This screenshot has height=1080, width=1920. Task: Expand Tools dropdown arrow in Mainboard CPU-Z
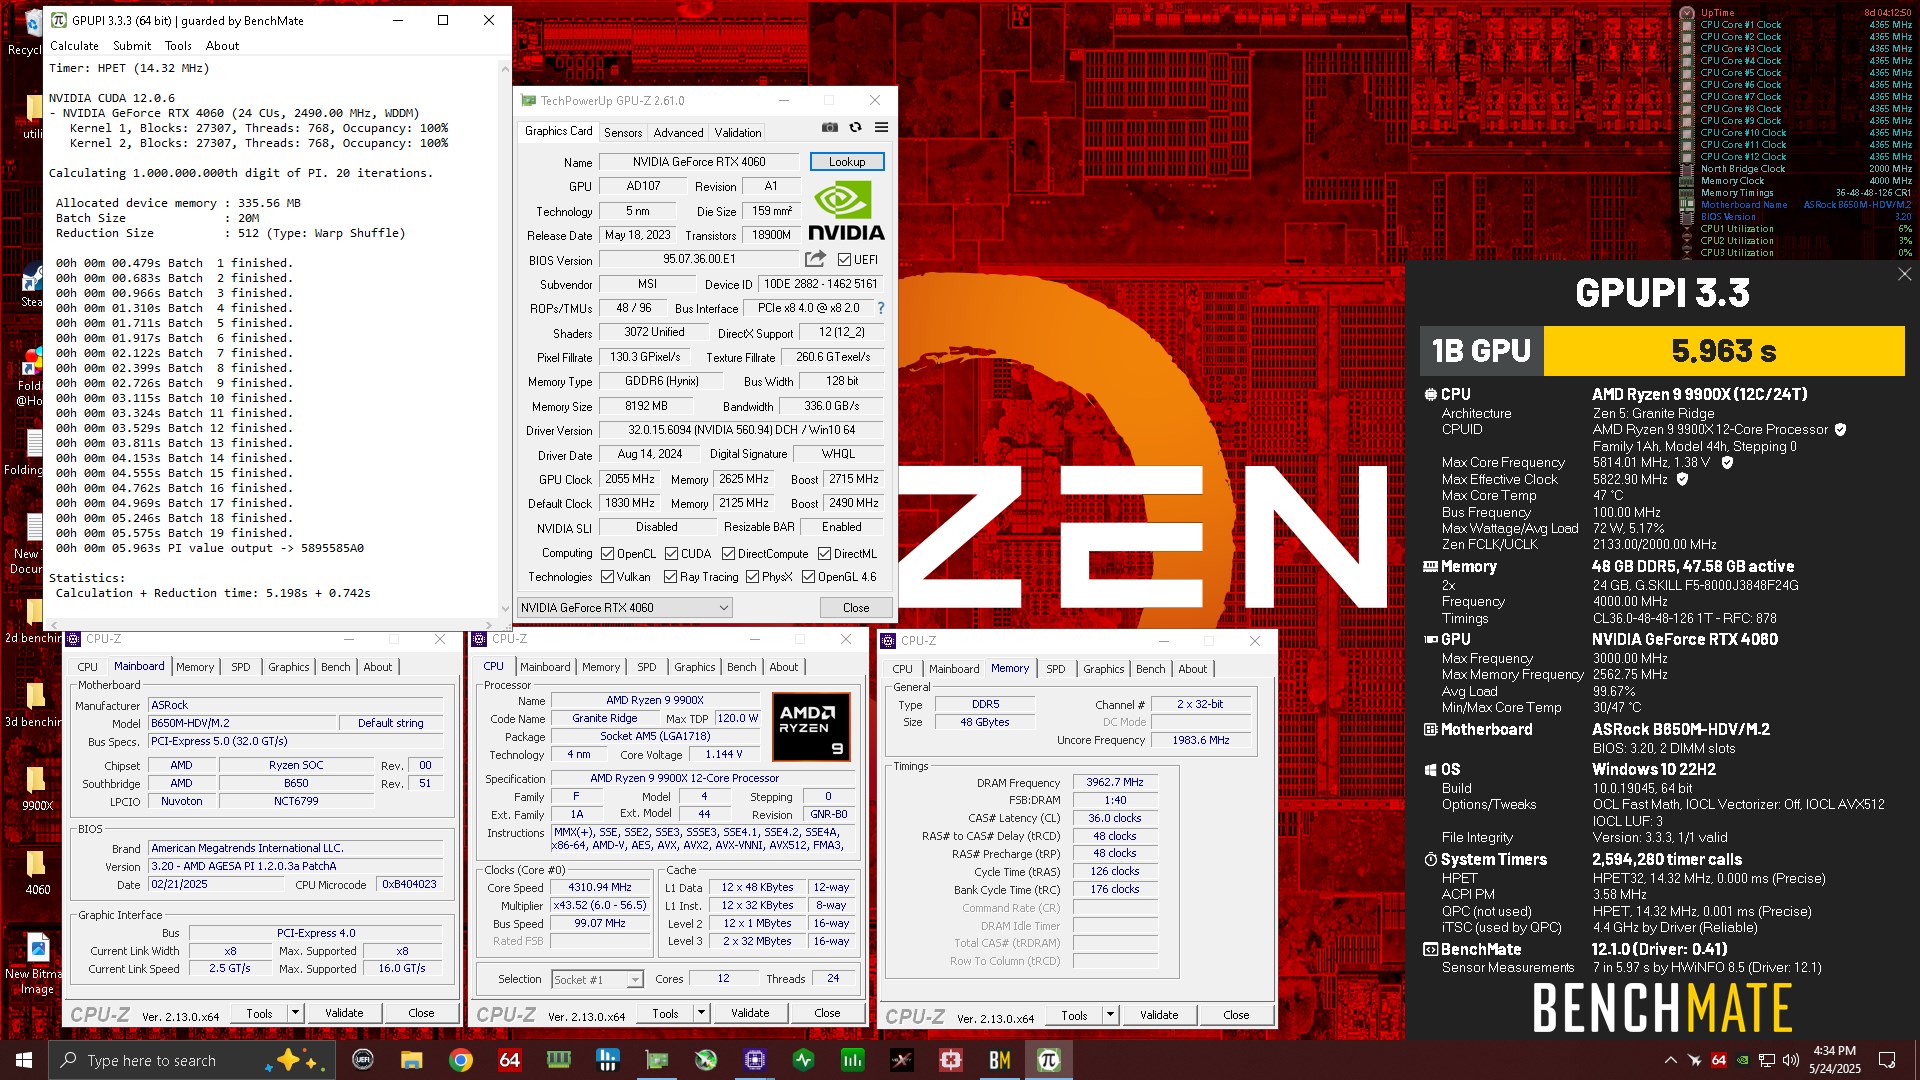pyautogui.click(x=295, y=1014)
